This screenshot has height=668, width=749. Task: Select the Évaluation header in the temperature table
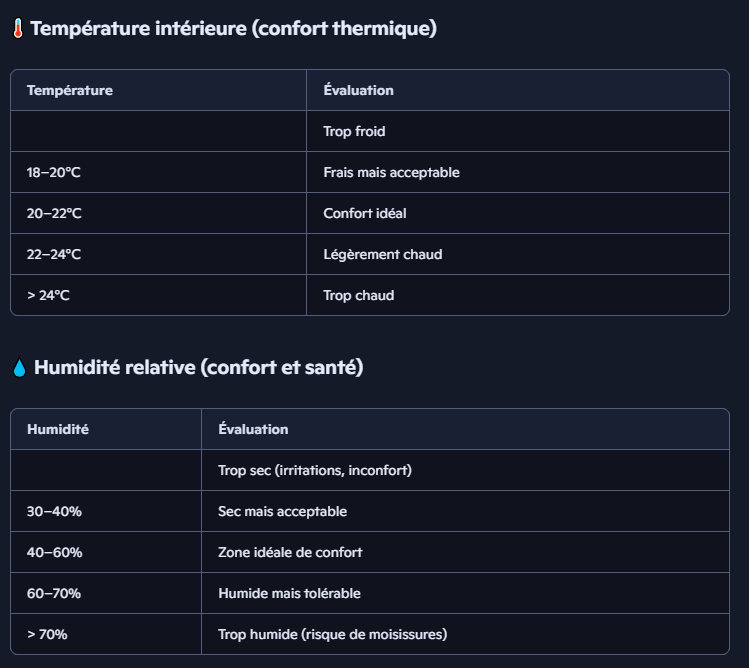coord(358,90)
